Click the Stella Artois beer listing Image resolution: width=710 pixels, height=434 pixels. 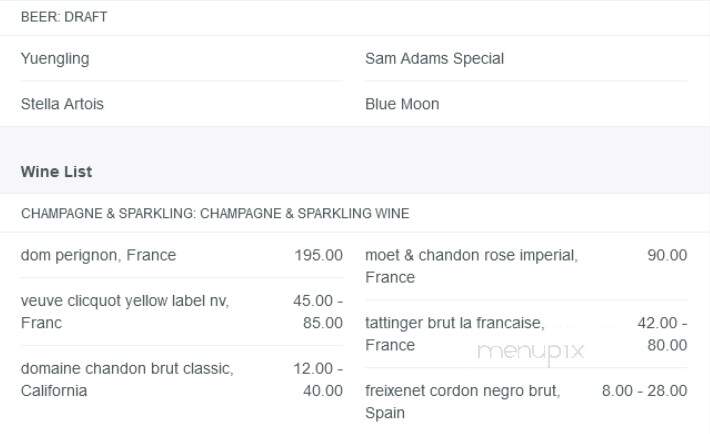62,104
